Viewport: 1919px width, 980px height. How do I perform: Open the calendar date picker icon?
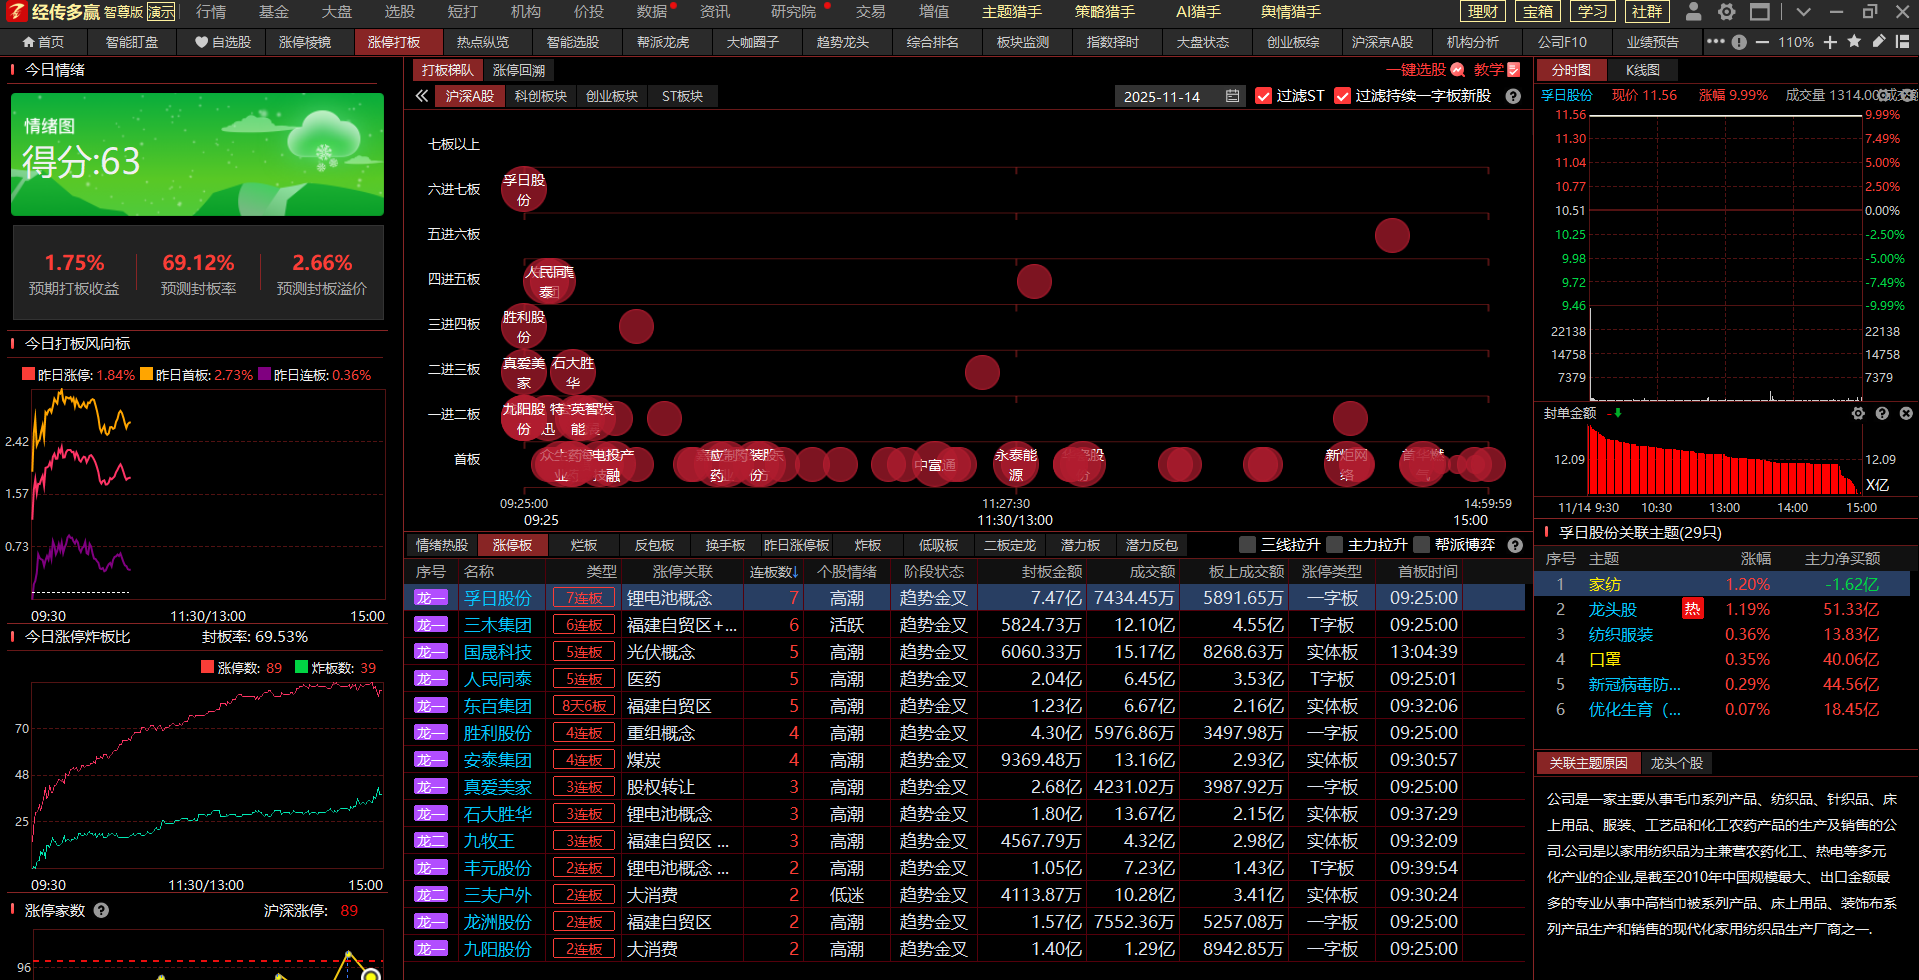pos(1232,96)
